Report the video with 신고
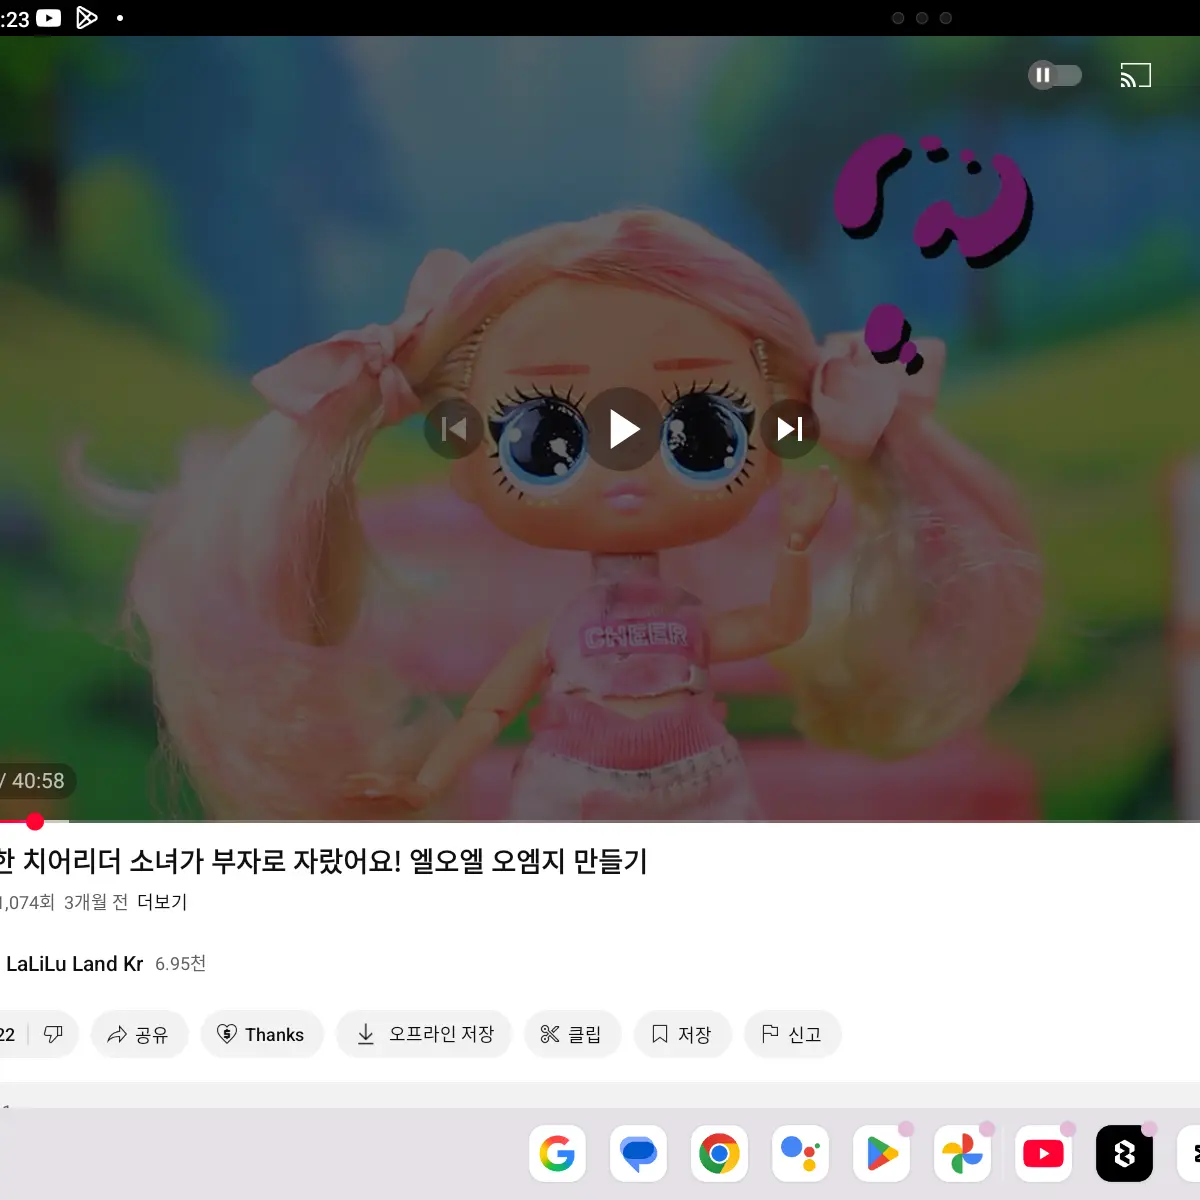 792,1034
